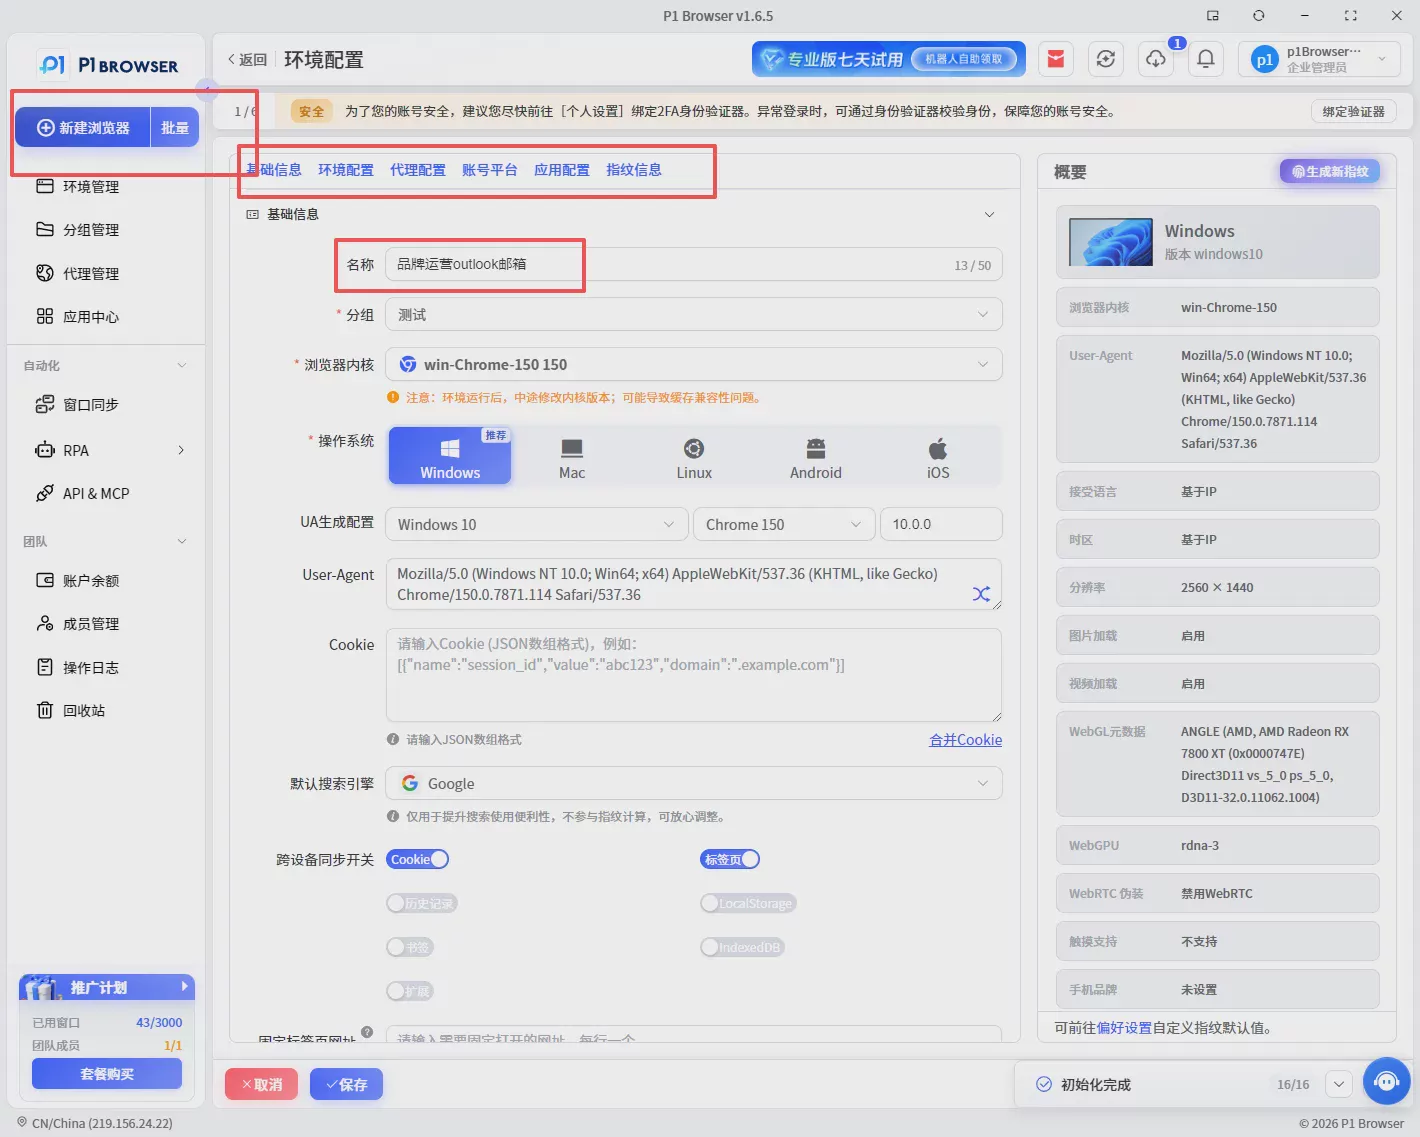Image resolution: width=1420 pixels, height=1137 pixels.
Task: Switch to the 应用配置 tab
Action: 562,170
